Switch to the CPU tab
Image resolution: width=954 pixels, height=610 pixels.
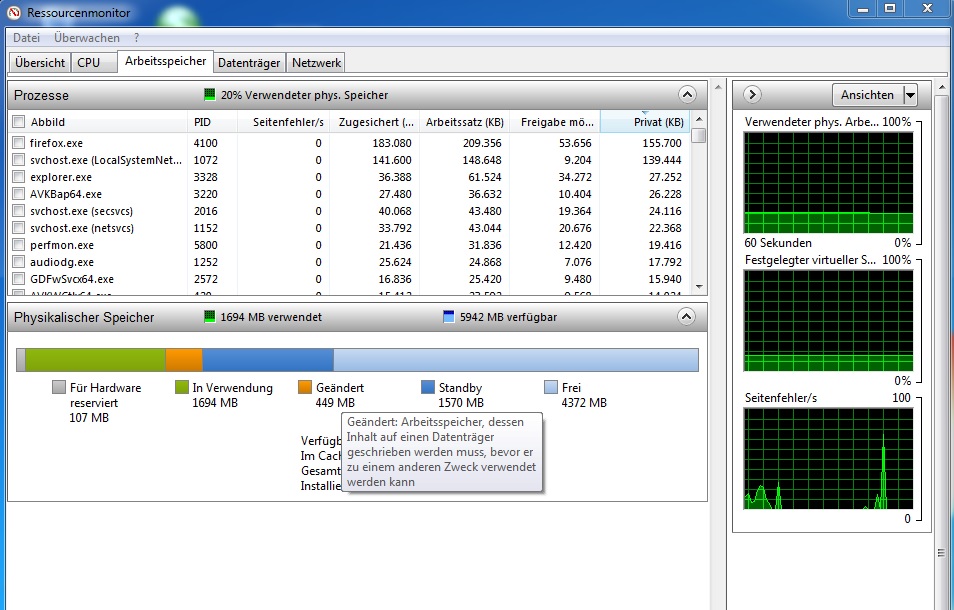tap(94, 63)
